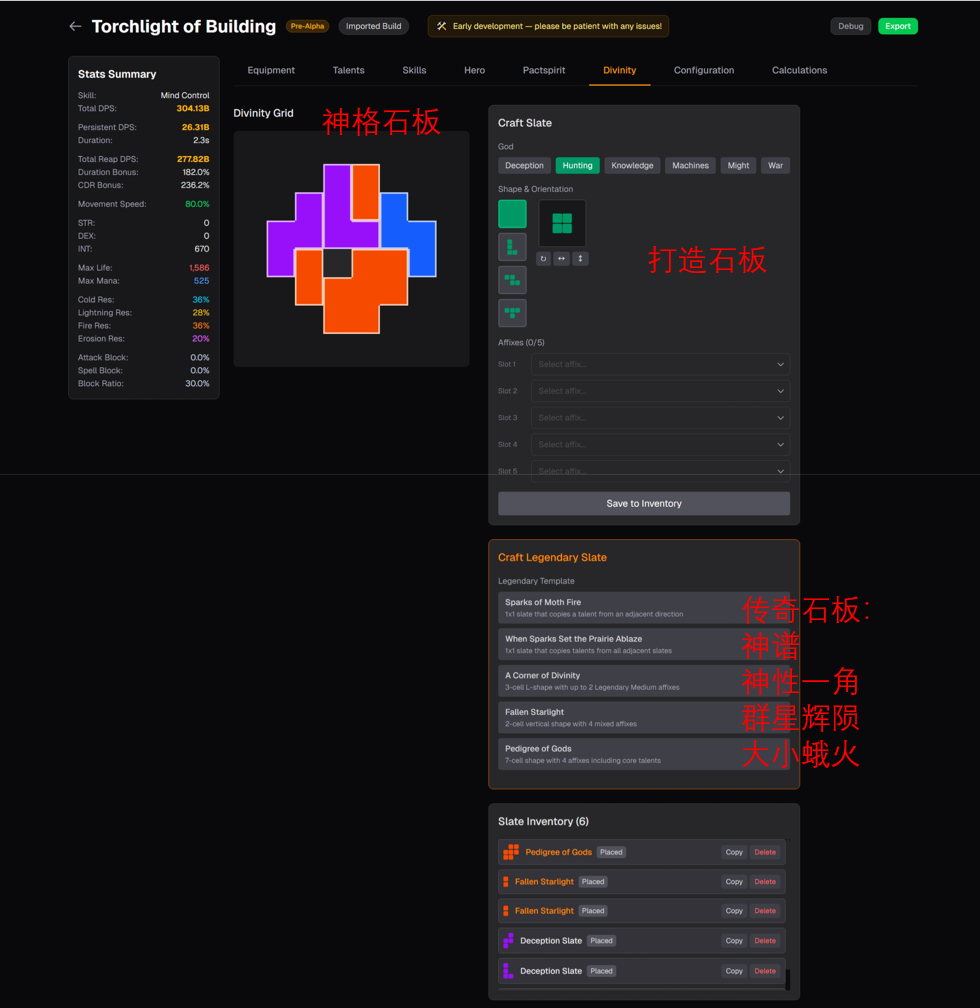Screen dimensions: 980x1008
Task: Flip the slate shape horizontally
Action: point(562,259)
